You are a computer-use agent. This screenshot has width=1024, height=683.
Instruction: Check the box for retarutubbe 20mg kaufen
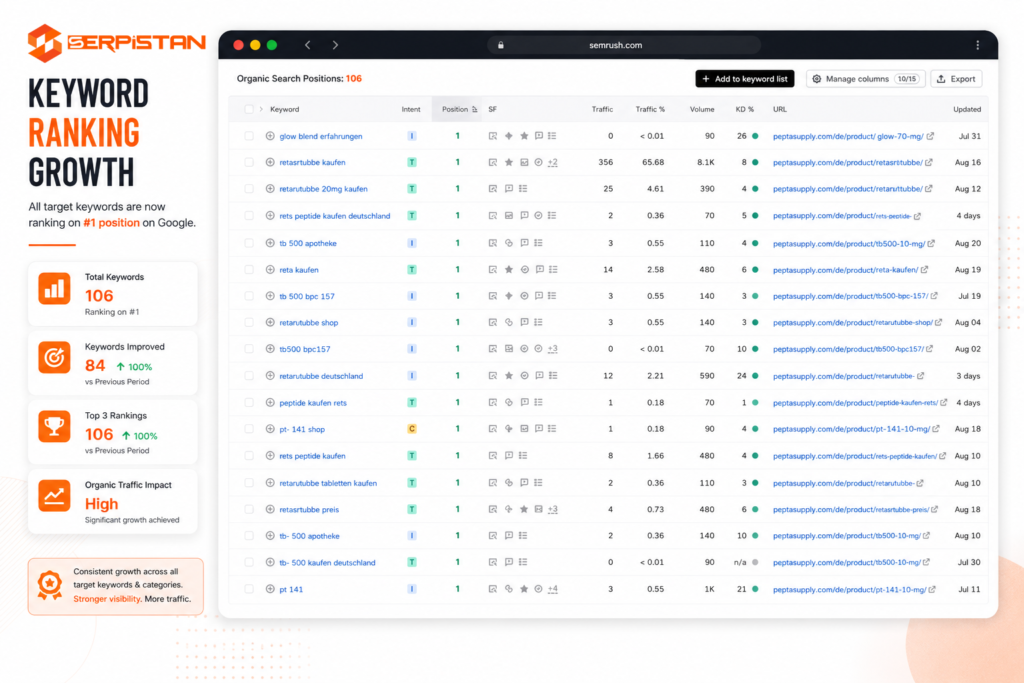249,189
